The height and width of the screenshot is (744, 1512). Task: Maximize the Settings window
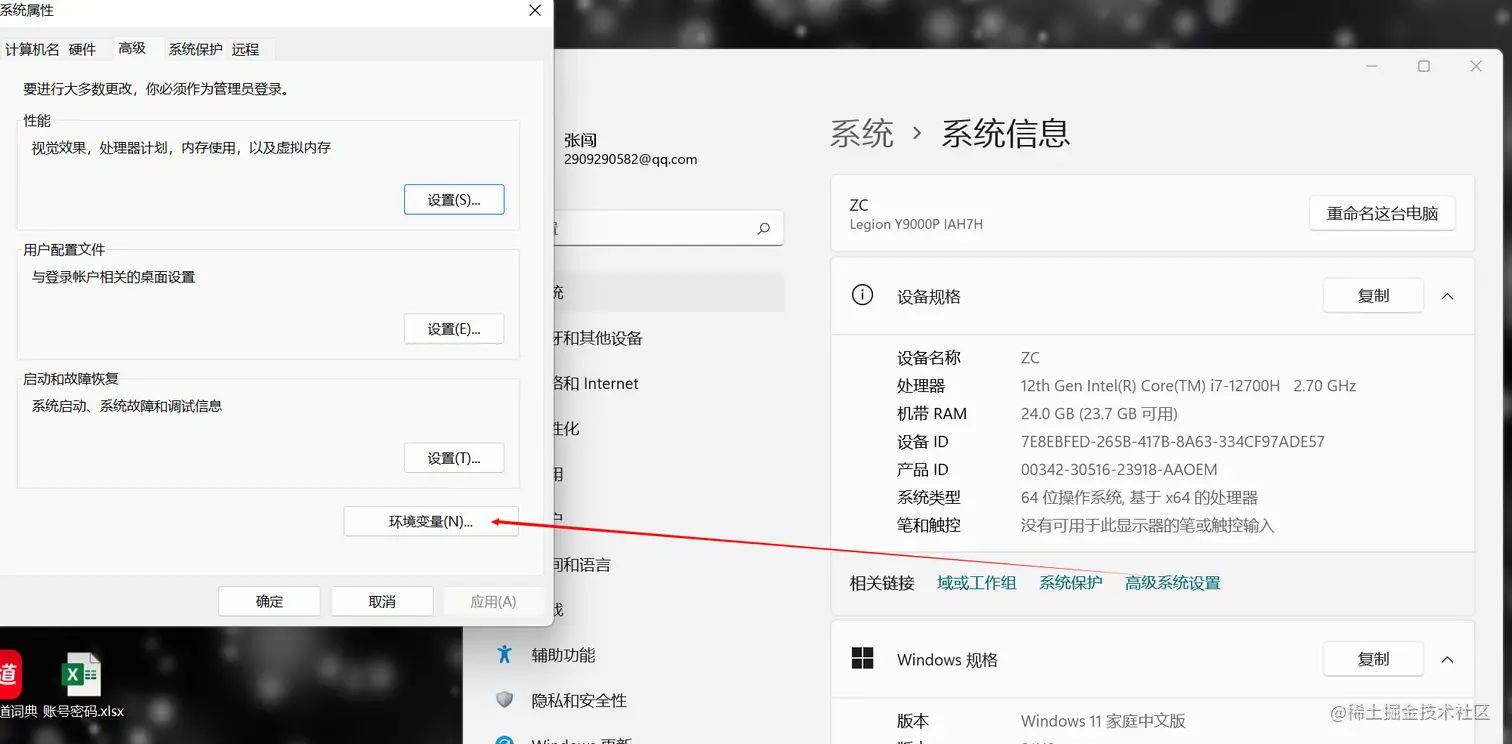point(1424,66)
